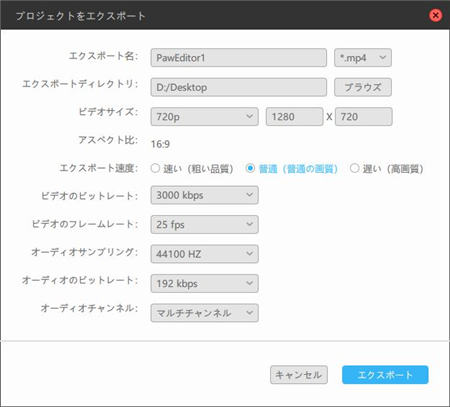Open the マルチチャンネル audio channel dropdown
The height and width of the screenshot is (407, 450).
tap(204, 313)
